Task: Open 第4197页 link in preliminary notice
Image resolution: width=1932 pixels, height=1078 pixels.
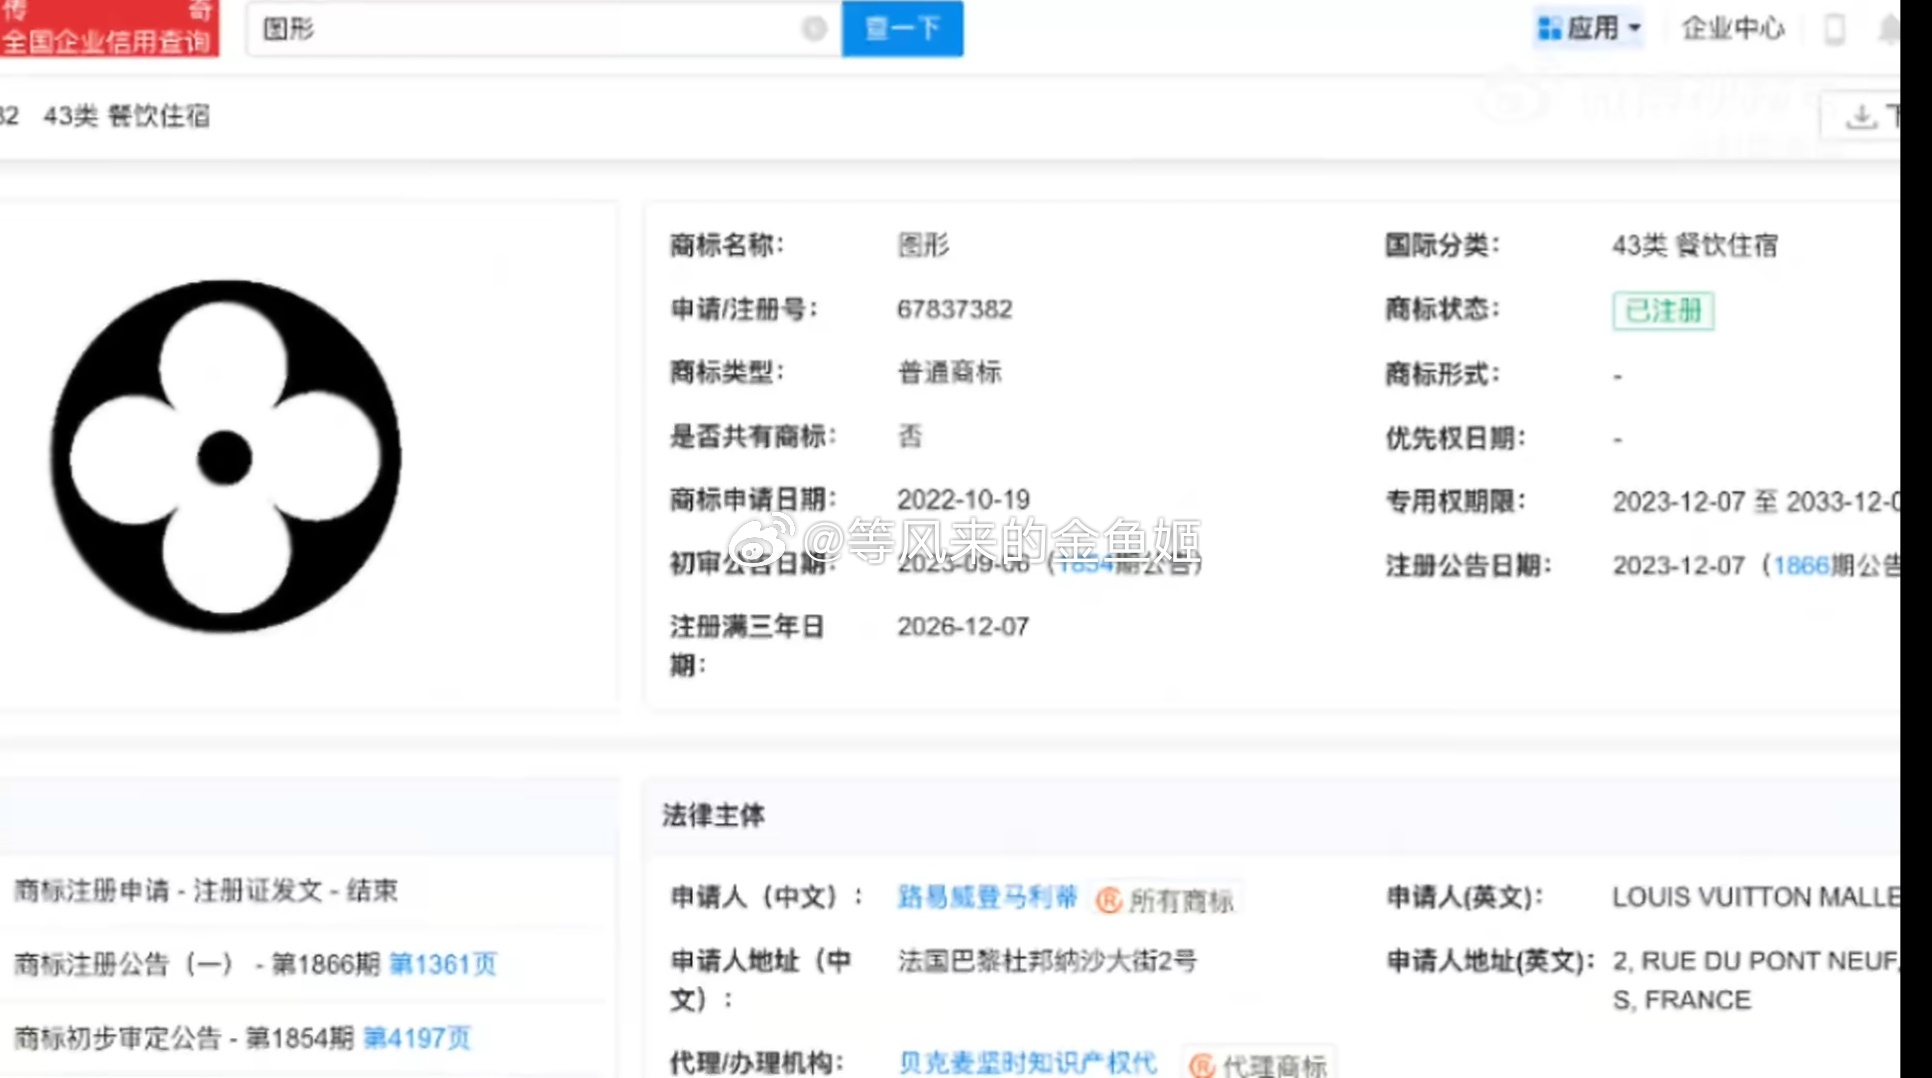Action: [416, 1038]
